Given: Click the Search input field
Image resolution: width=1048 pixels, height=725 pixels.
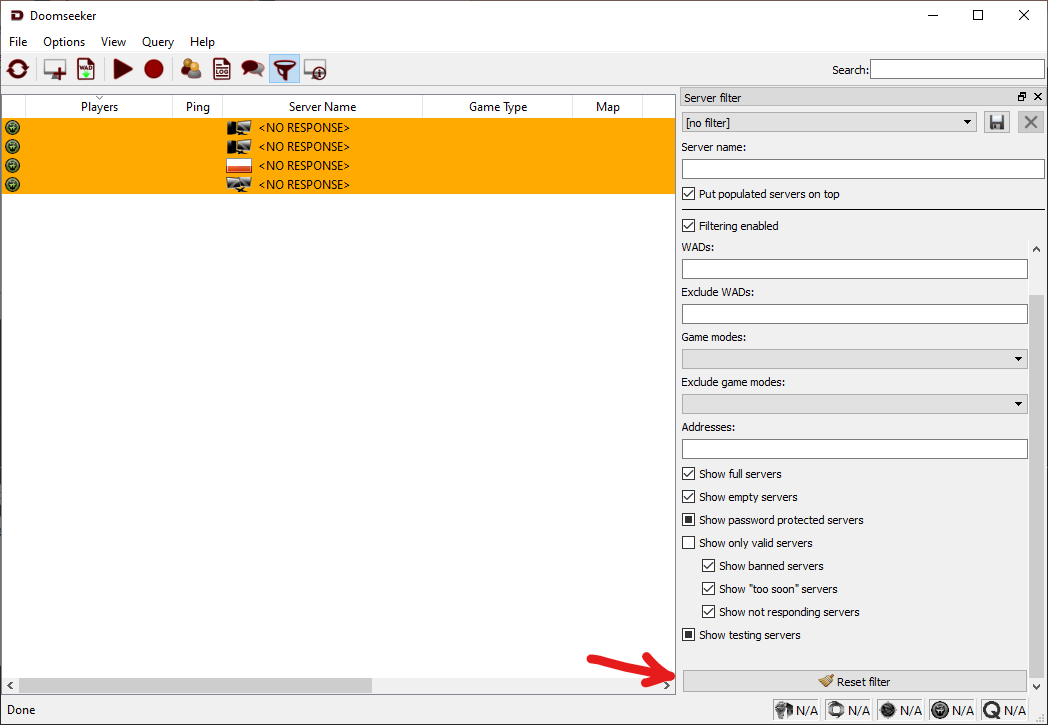Looking at the screenshot, I should pyautogui.click(x=957, y=69).
